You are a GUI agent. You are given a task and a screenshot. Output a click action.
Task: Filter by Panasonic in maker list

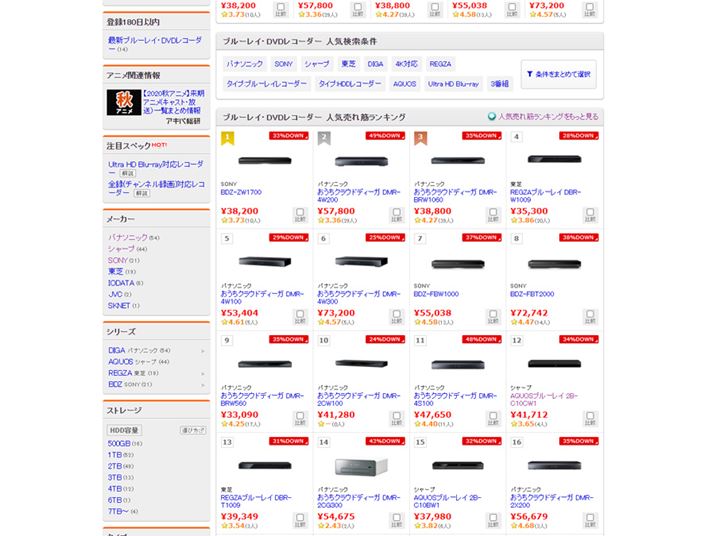128,237
